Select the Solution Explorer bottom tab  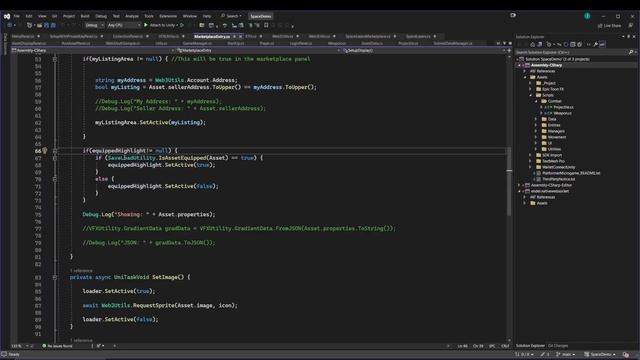530,346
